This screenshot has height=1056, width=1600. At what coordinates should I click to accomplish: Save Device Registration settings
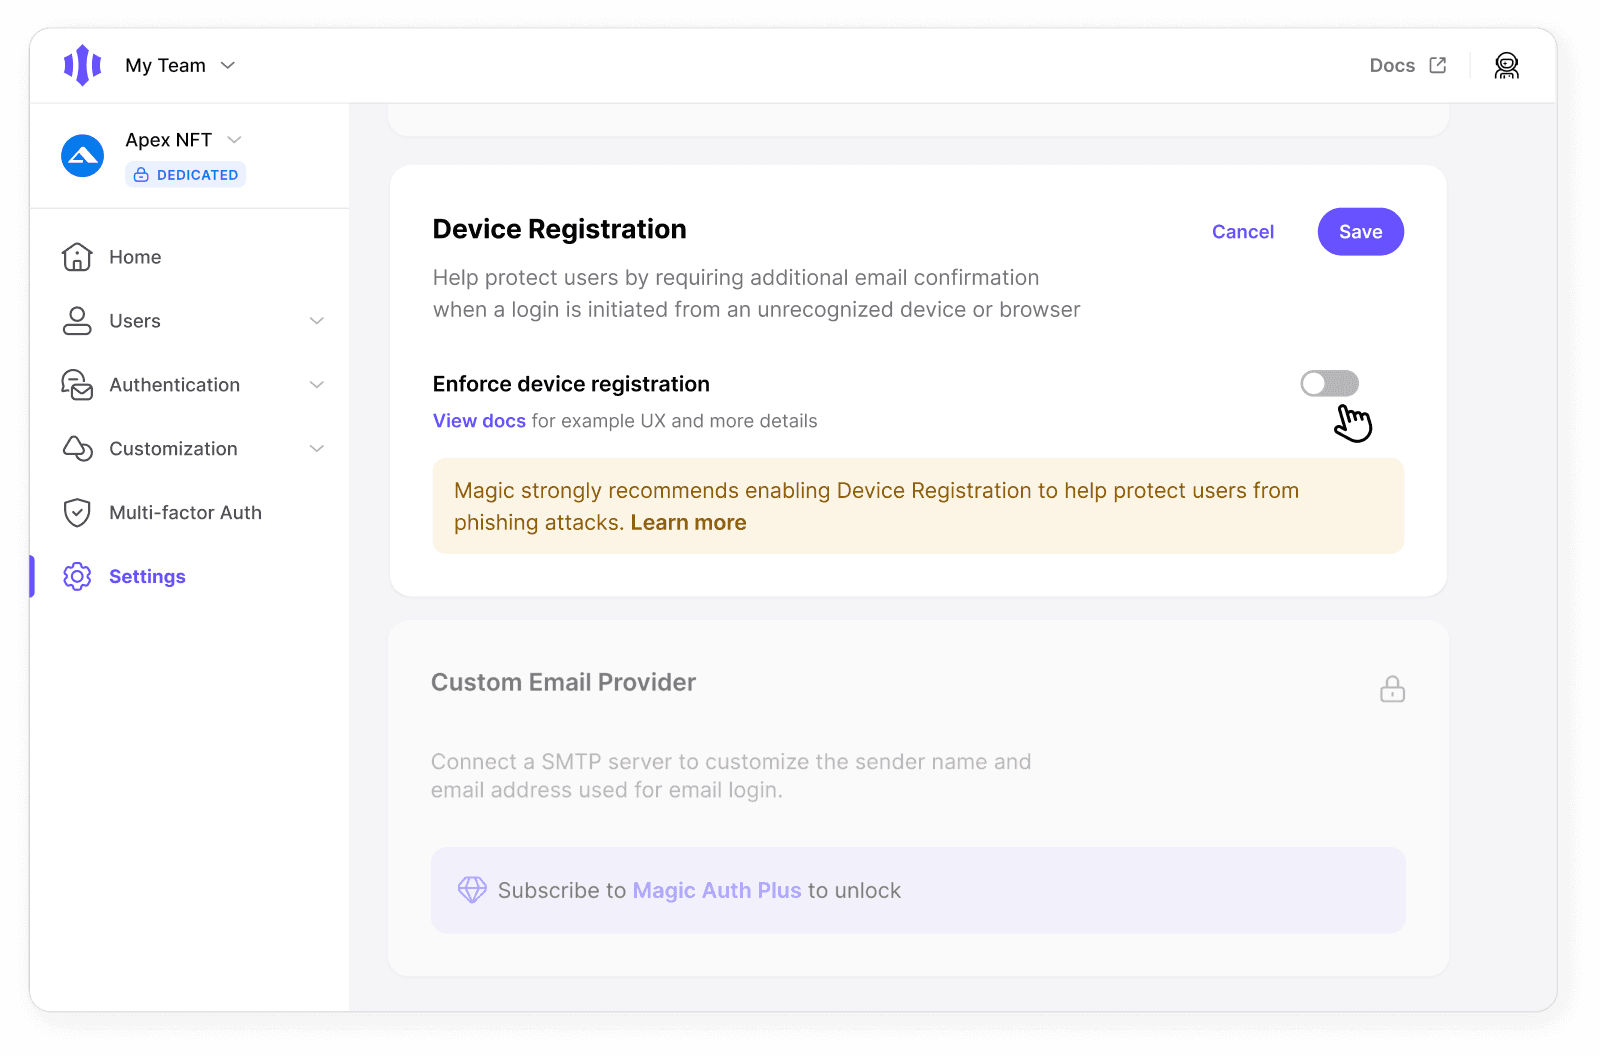pyautogui.click(x=1361, y=232)
